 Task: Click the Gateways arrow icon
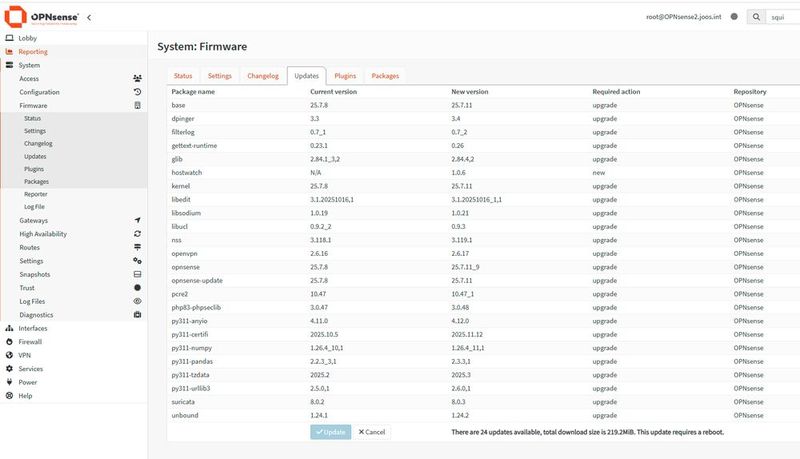(x=137, y=220)
